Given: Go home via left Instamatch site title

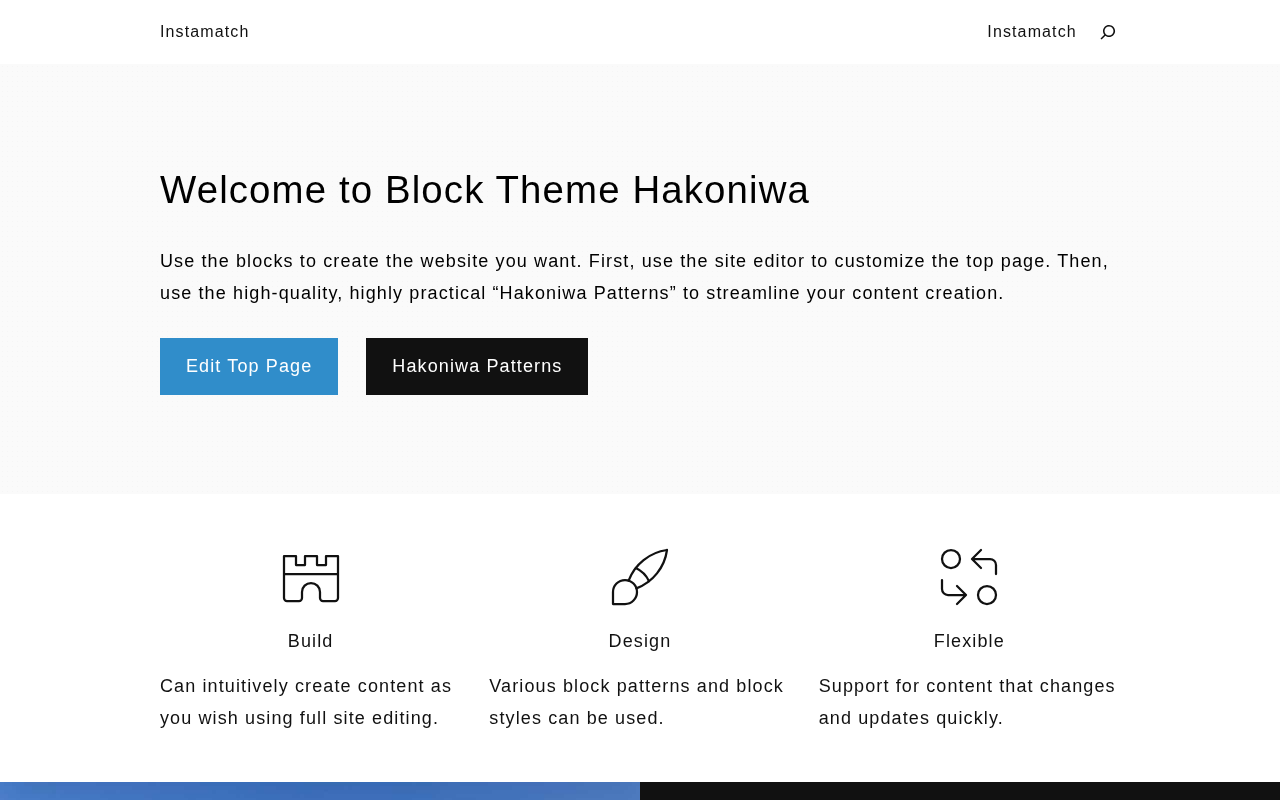Looking at the screenshot, I should click(x=204, y=32).
